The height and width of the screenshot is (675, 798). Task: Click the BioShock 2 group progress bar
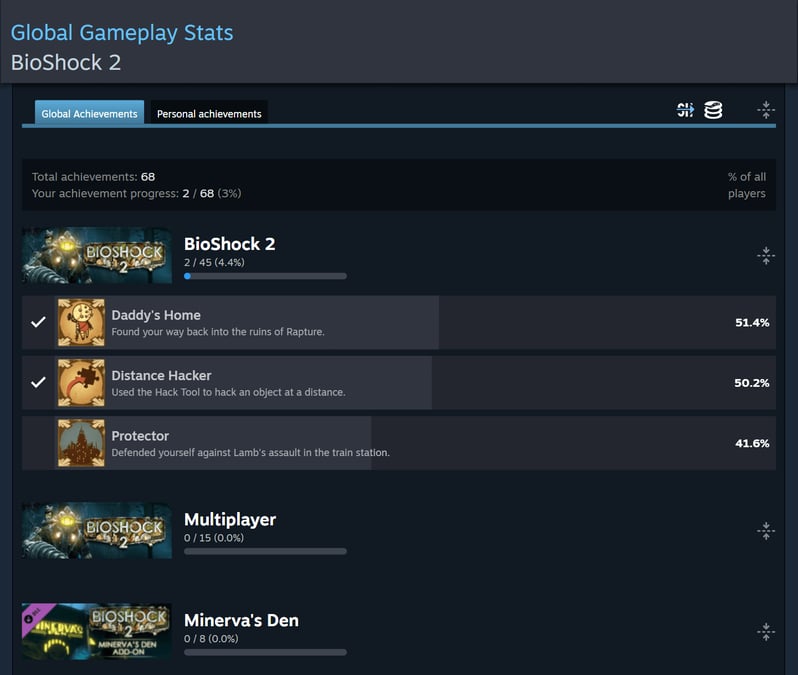click(265, 276)
